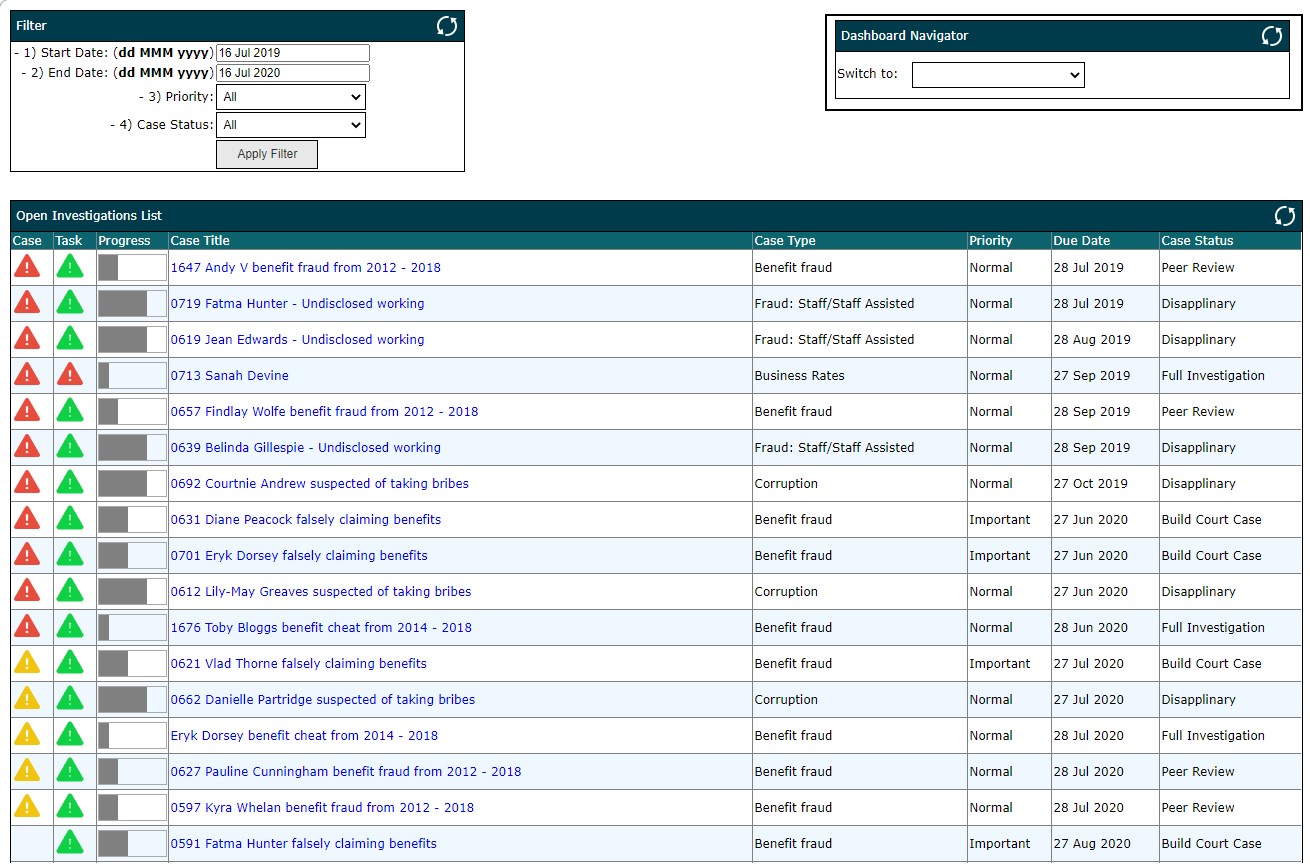Open case 0631 Diane Peacock falsely claiming benefits
Viewport: 1310px width, 866px height.
pos(306,520)
